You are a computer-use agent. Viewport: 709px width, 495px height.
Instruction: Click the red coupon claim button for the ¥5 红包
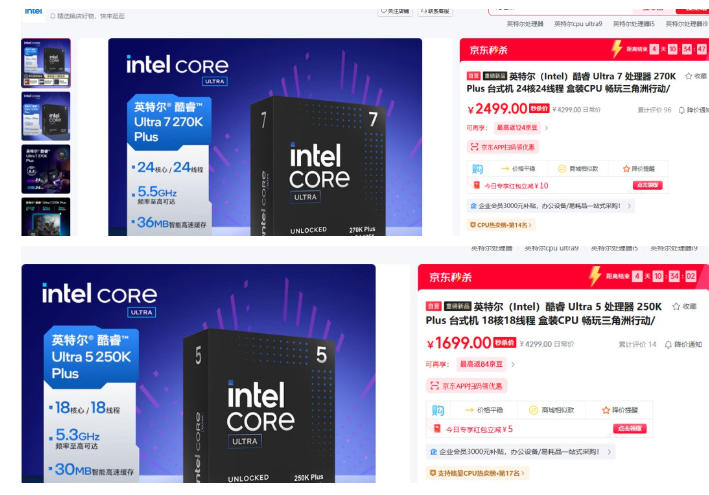(x=630, y=428)
